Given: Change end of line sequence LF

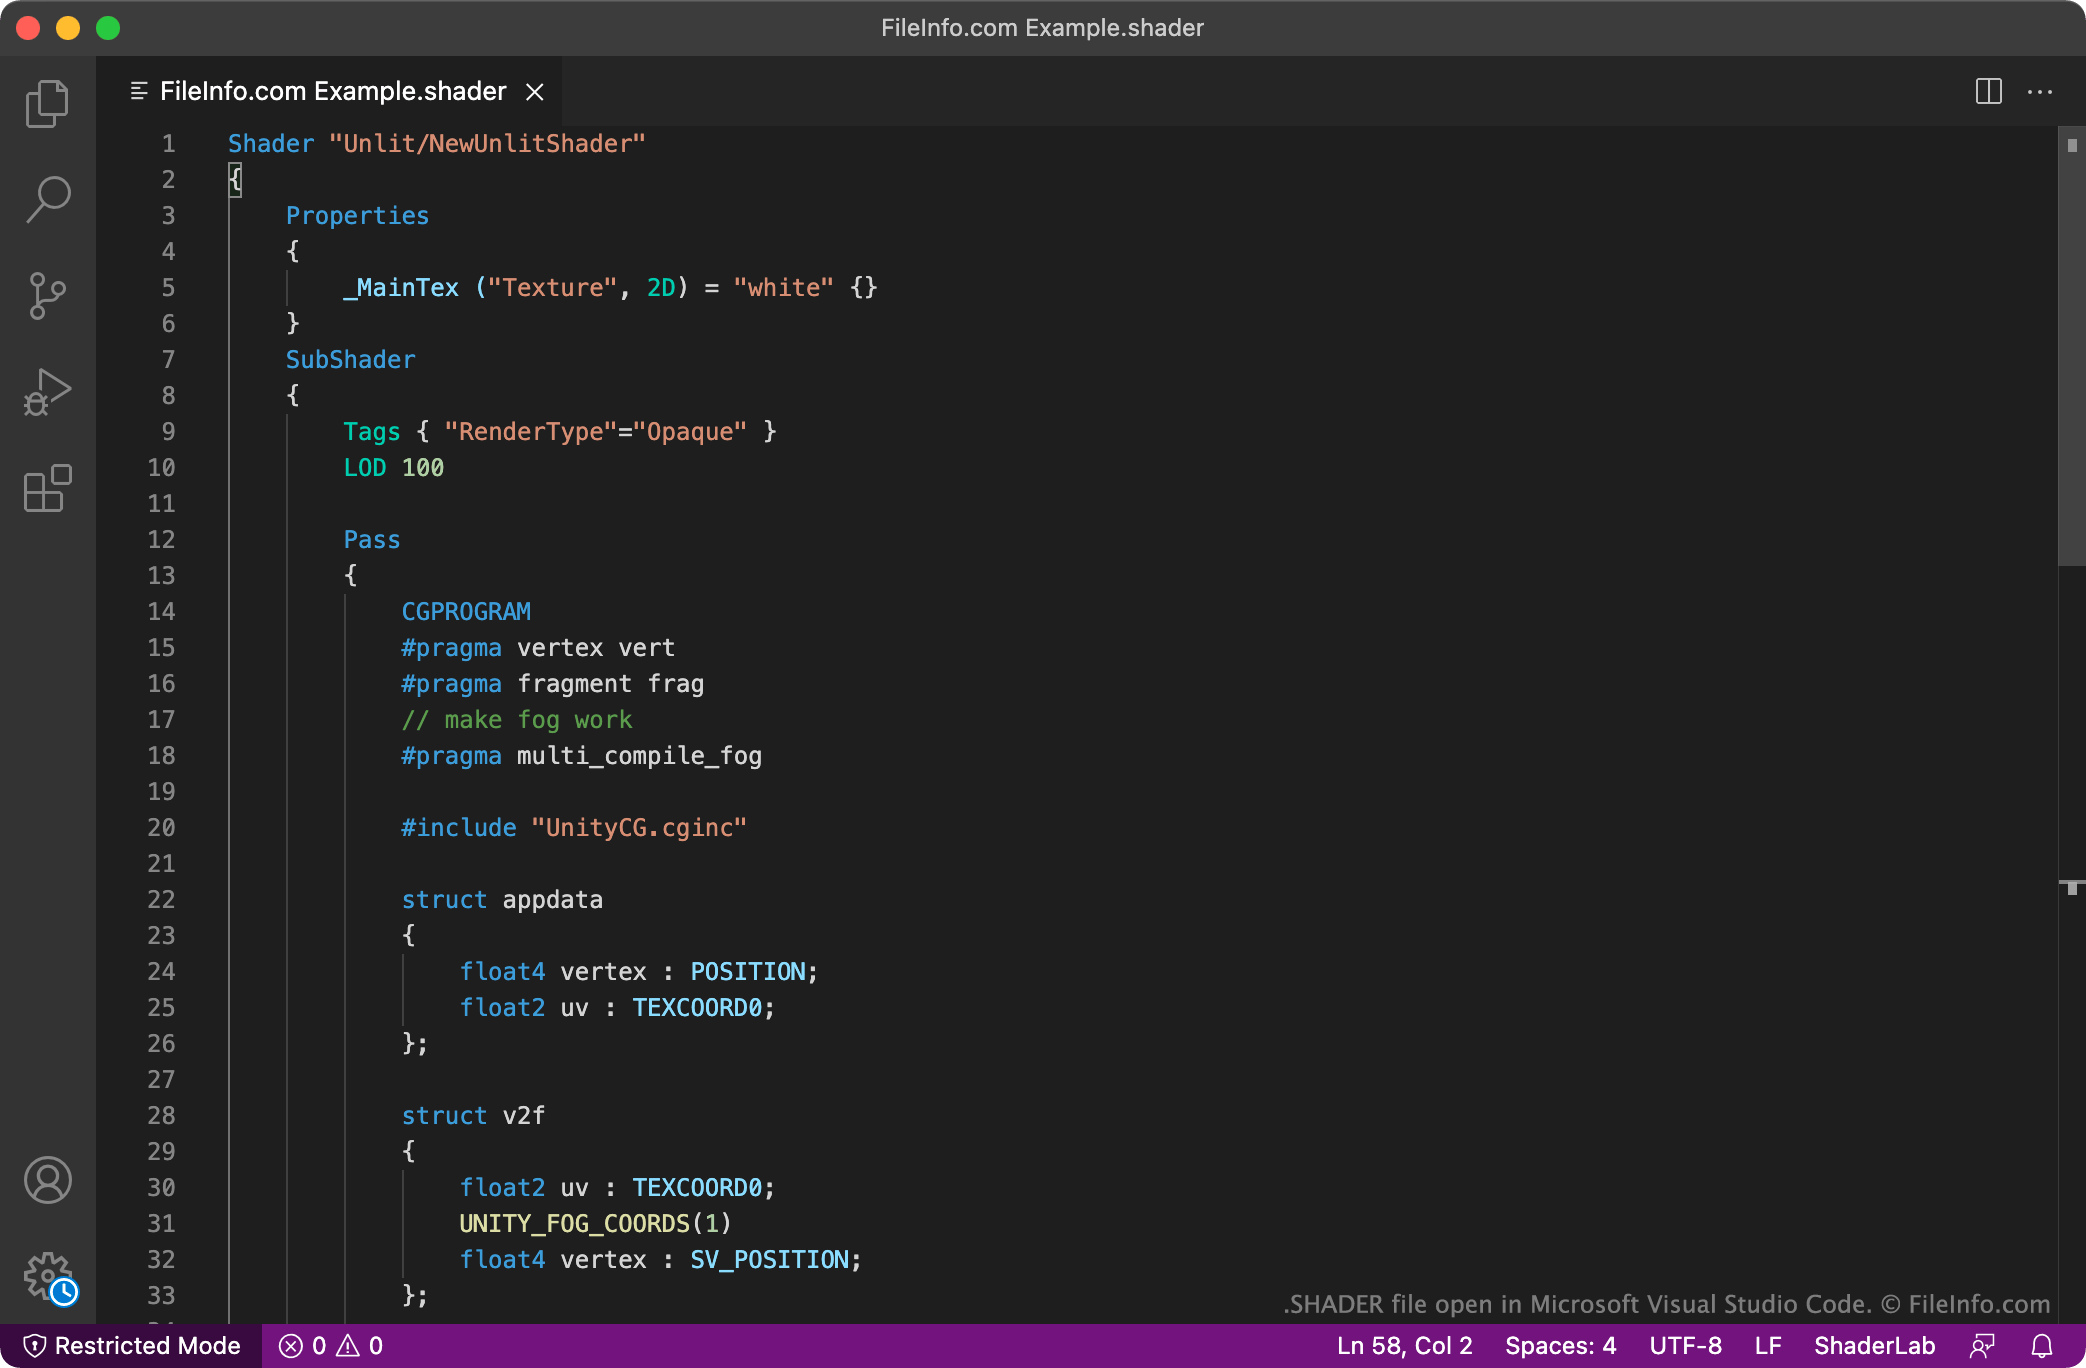Looking at the screenshot, I should click(x=1768, y=1346).
